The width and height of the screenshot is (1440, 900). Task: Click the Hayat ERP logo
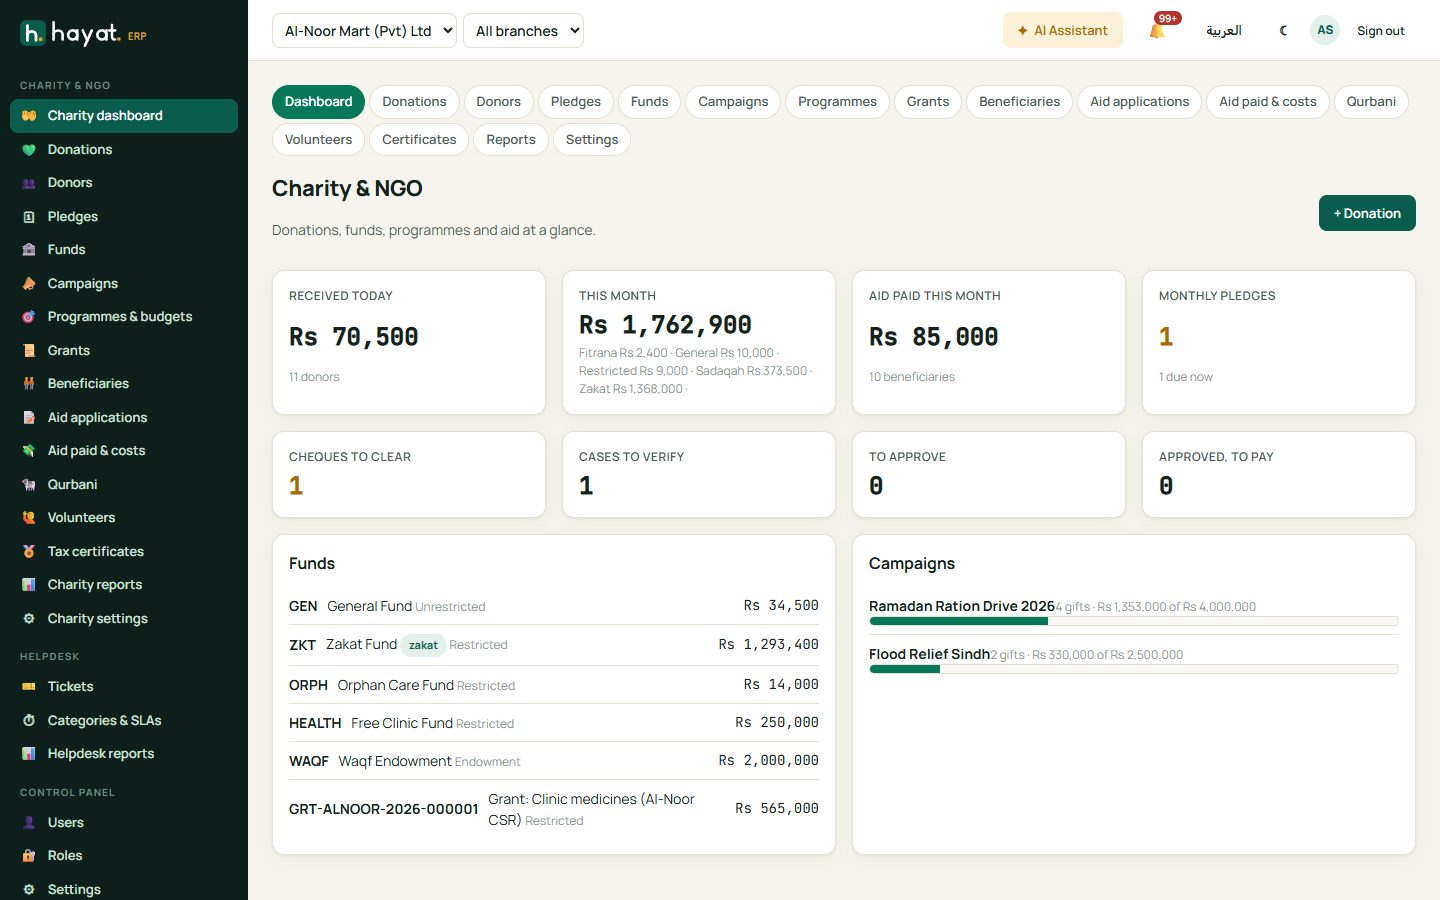tap(84, 34)
